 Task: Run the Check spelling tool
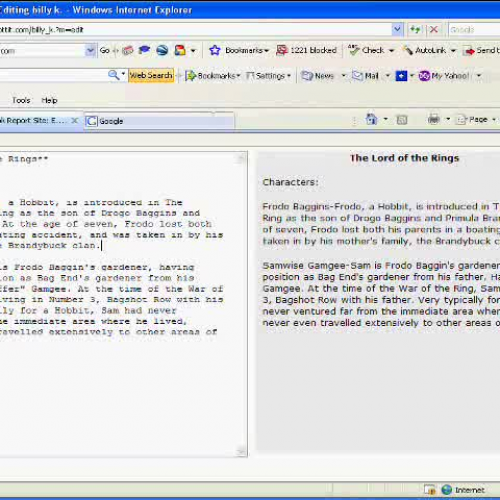tap(367, 50)
